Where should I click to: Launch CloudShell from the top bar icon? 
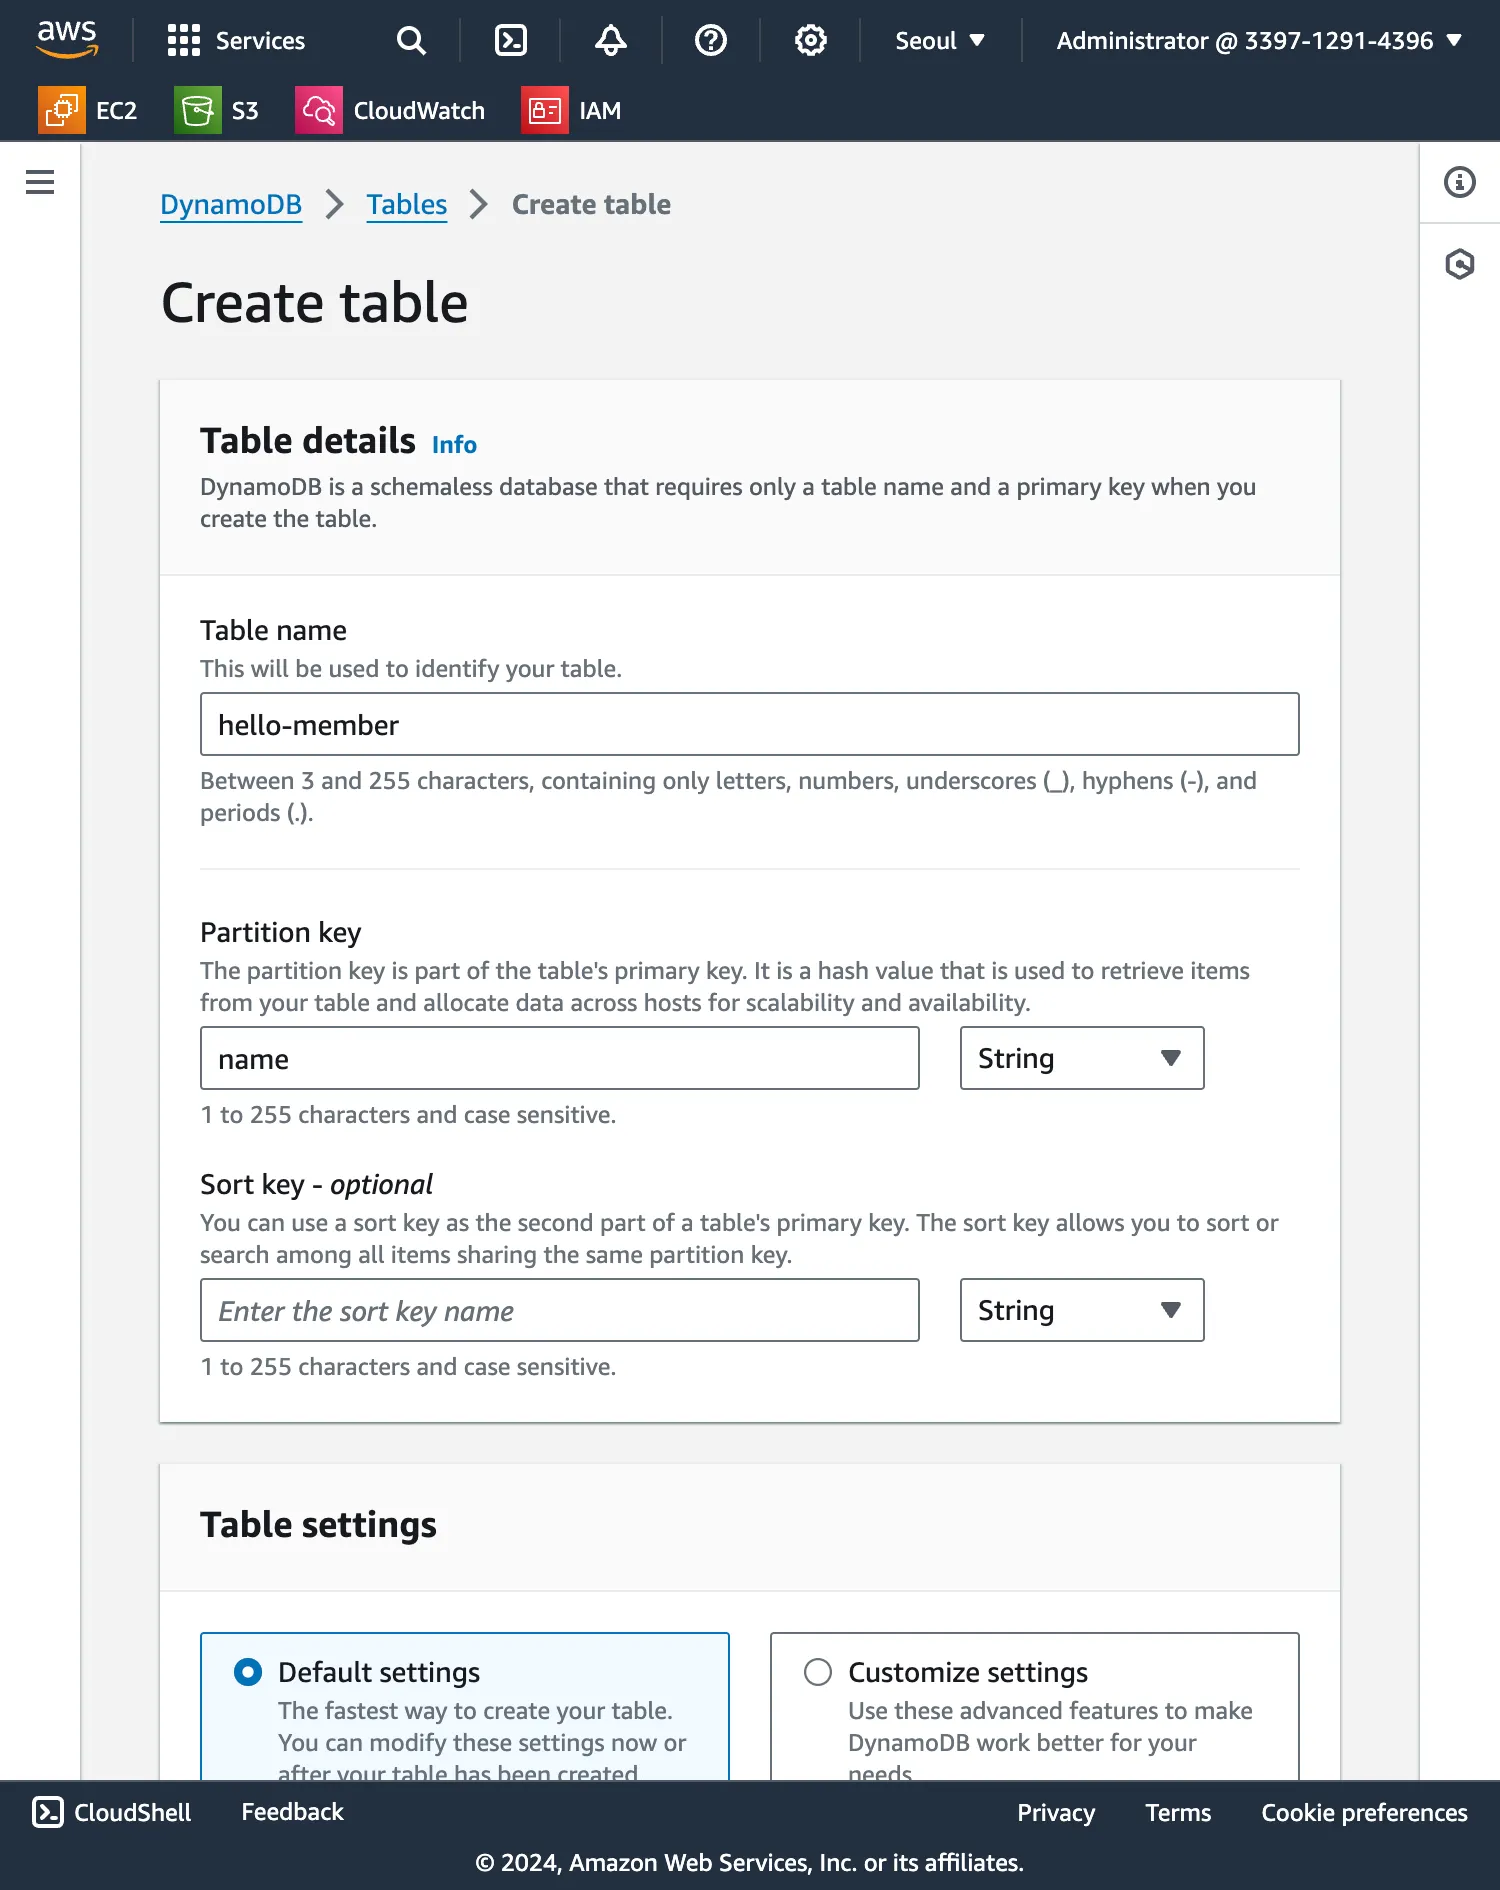tap(511, 41)
